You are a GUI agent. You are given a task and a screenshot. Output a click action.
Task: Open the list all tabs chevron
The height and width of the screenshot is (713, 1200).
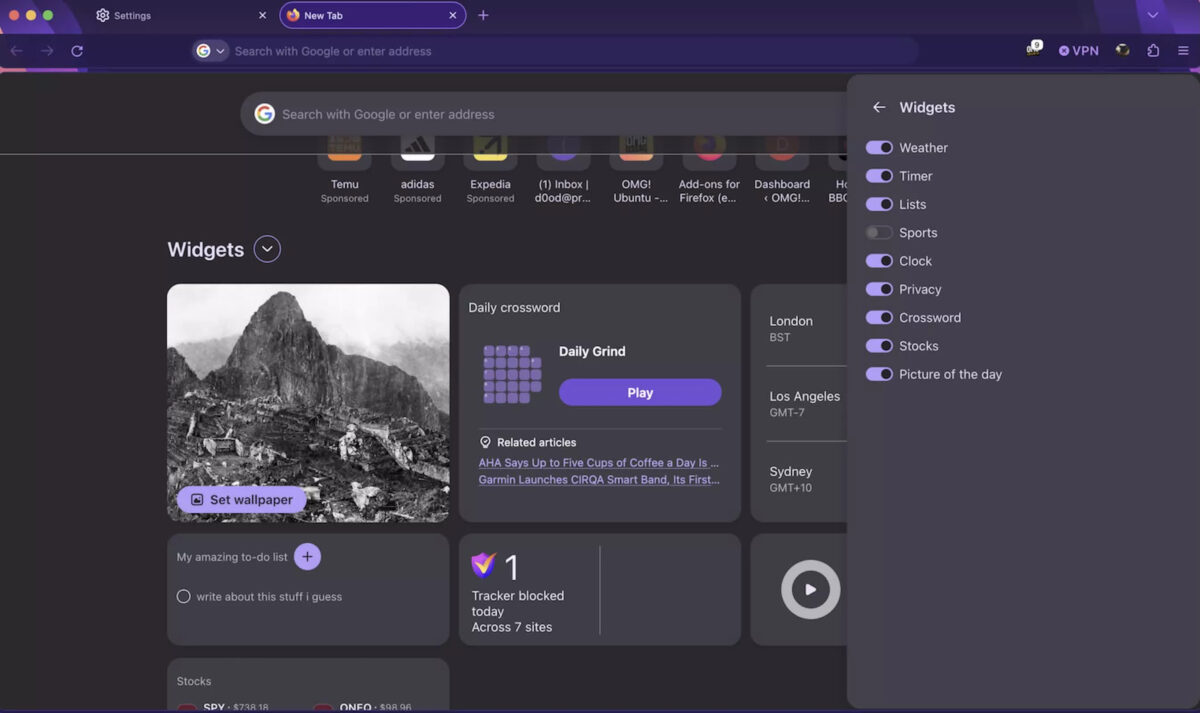1153,15
